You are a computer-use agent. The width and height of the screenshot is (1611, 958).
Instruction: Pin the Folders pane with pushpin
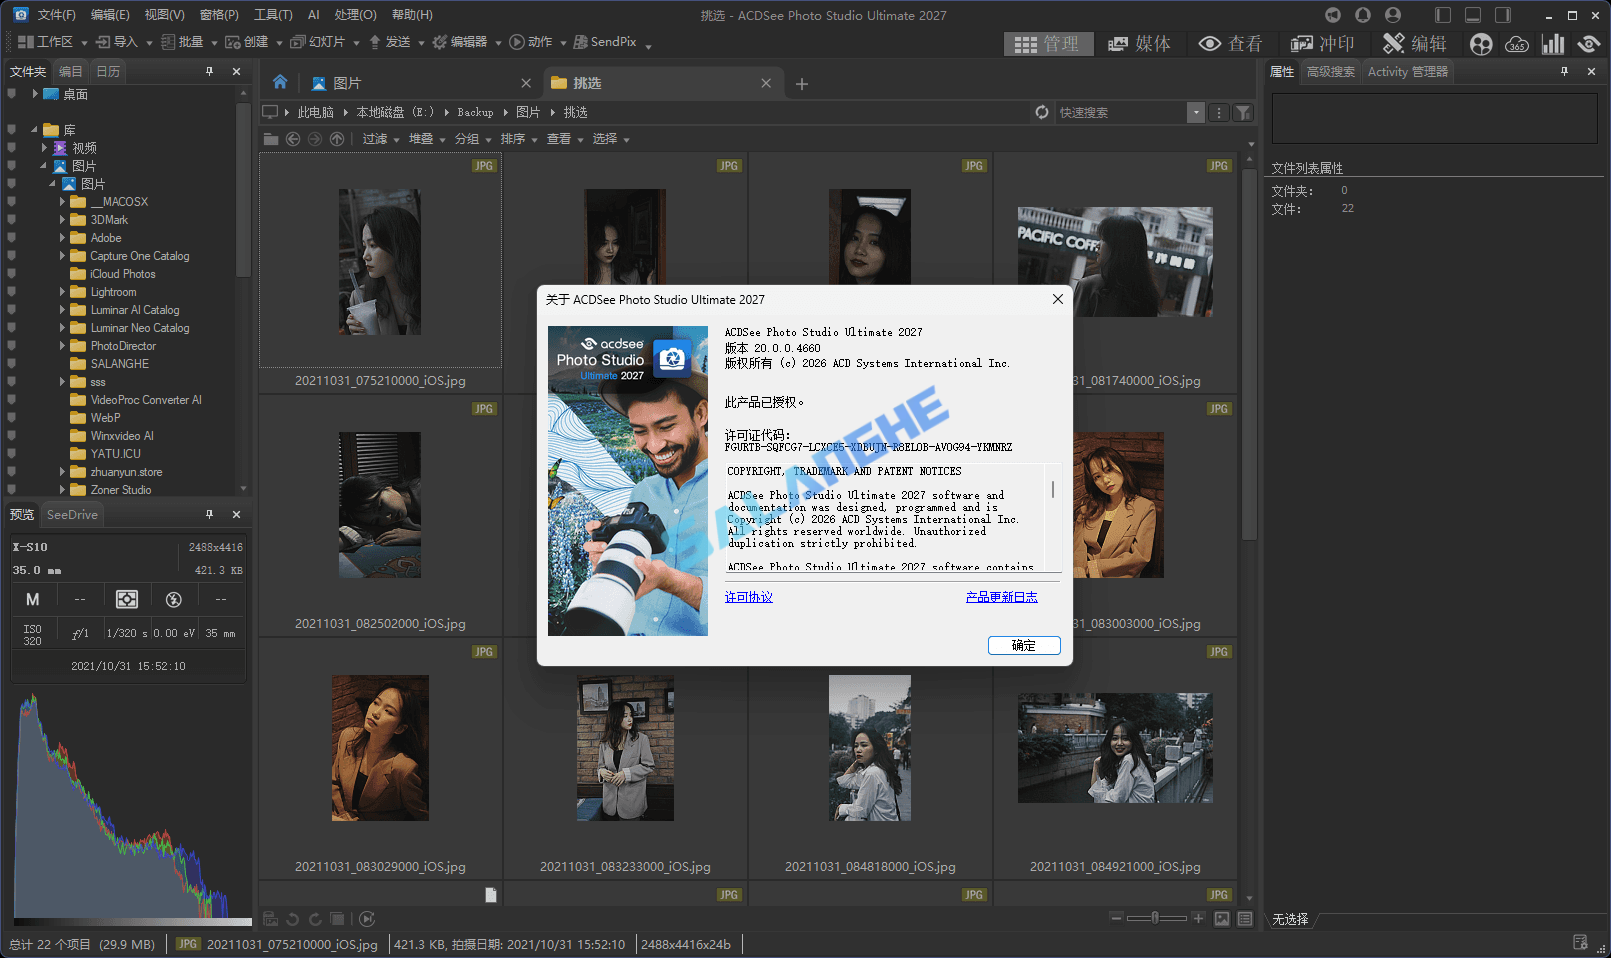pyautogui.click(x=209, y=71)
